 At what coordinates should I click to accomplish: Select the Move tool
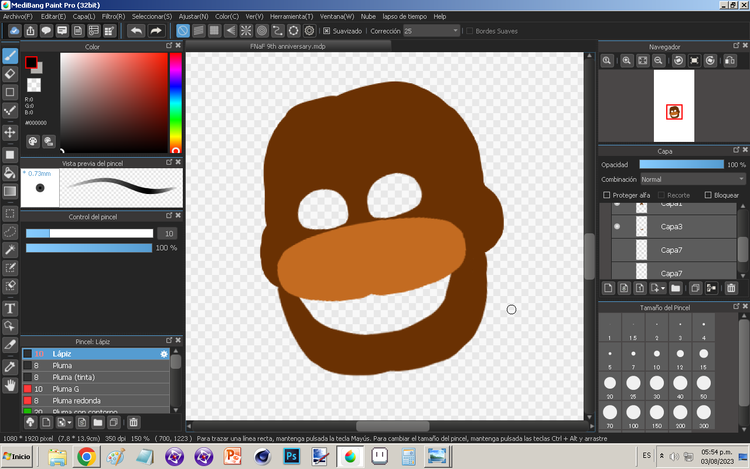point(10,132)
